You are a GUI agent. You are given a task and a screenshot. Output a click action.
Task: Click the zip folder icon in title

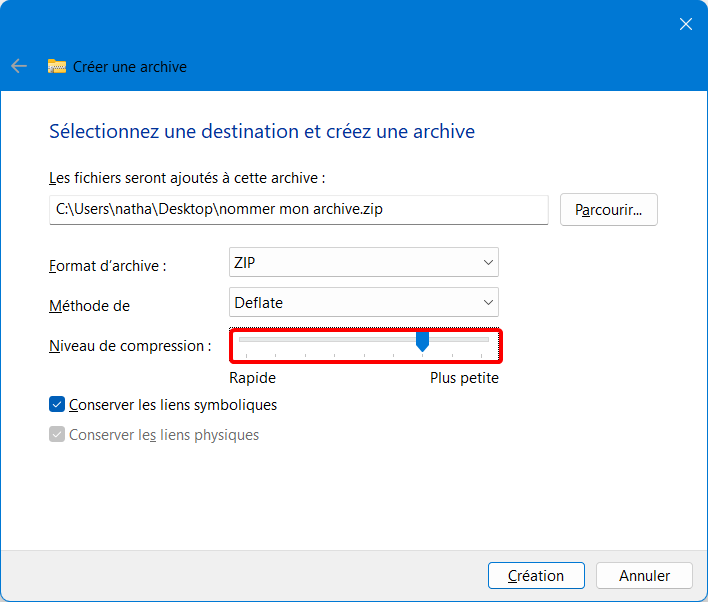[x=57, y=66]
